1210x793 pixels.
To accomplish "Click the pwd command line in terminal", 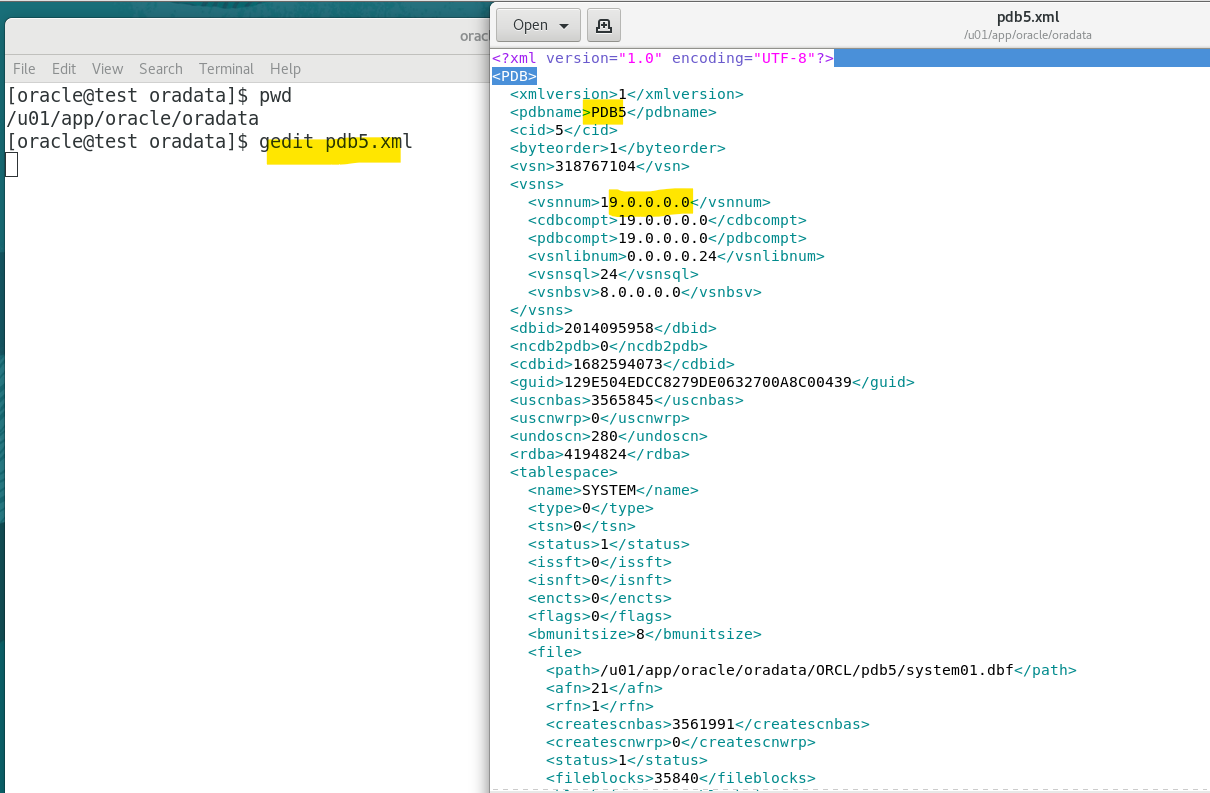I will [x=149, y=97].
